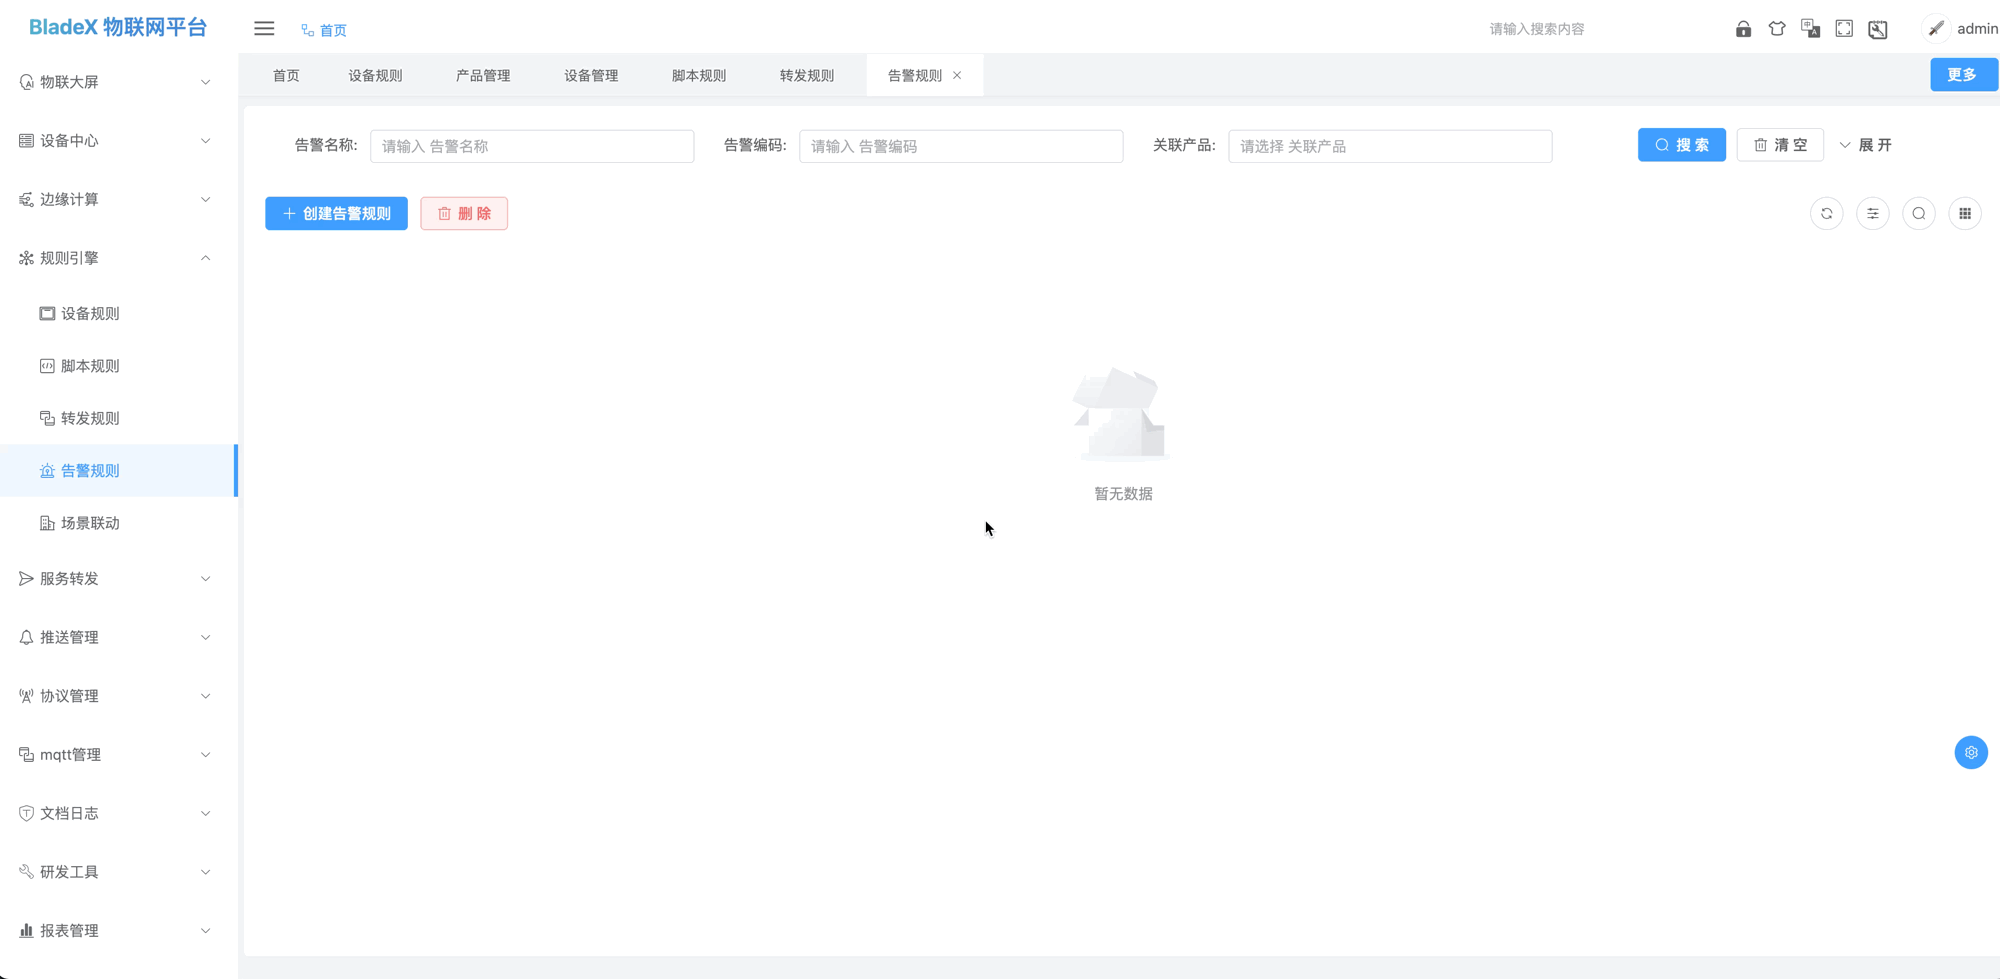2000x979 pixels.
Task: Collapse sidebar with hamburger icon
Action: 263,28
